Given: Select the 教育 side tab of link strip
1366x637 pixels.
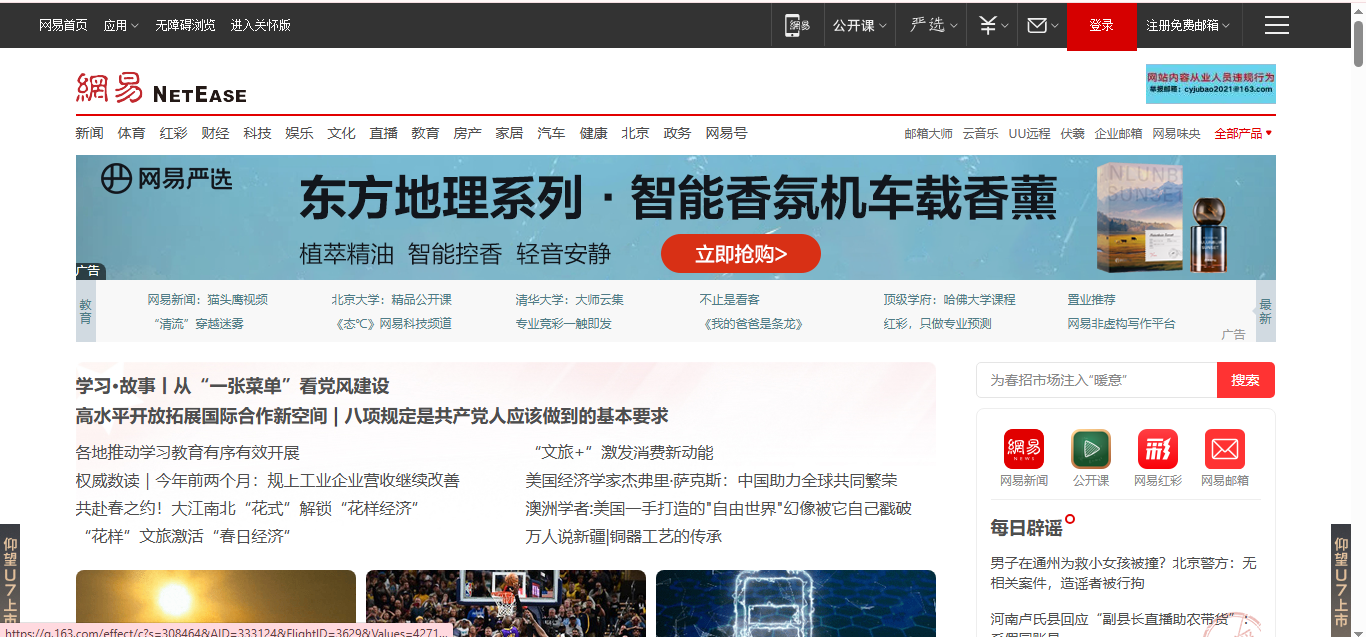Looking at the screenshot, I should coord(86,311).
